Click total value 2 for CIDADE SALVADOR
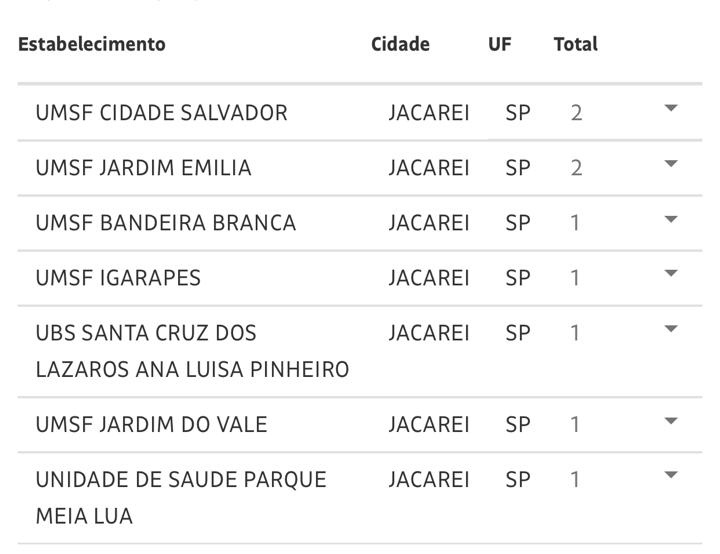Screen dimensions: 720x554 [x=576, y=113]
